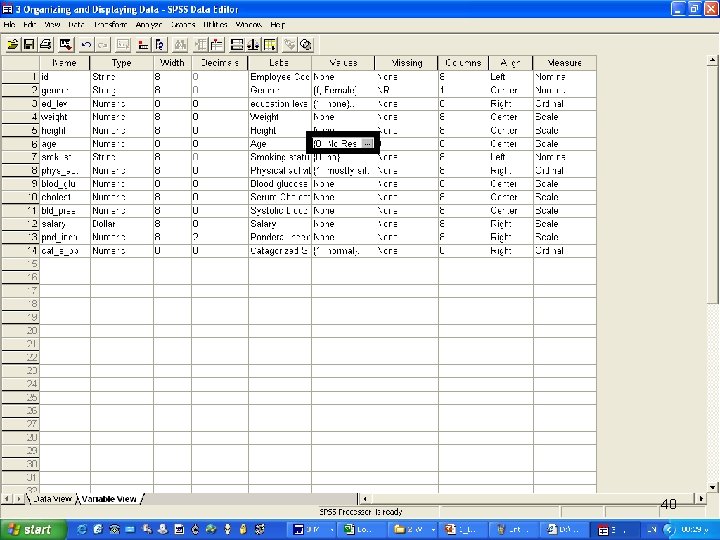Image resolution: width=720 pixels, height=540 pixels.
Task: Open the Window menu
Action: point(248,24)
